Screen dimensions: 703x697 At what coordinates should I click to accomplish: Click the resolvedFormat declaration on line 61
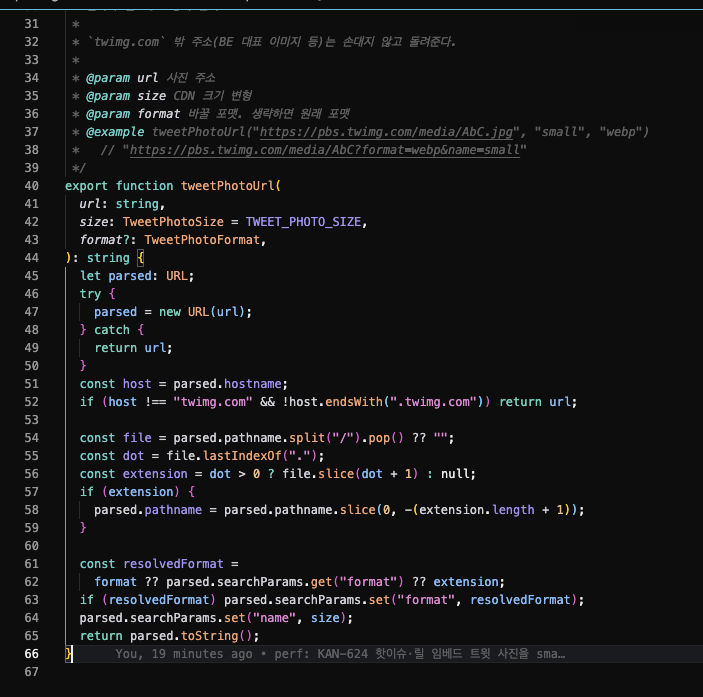pos(173,564)
